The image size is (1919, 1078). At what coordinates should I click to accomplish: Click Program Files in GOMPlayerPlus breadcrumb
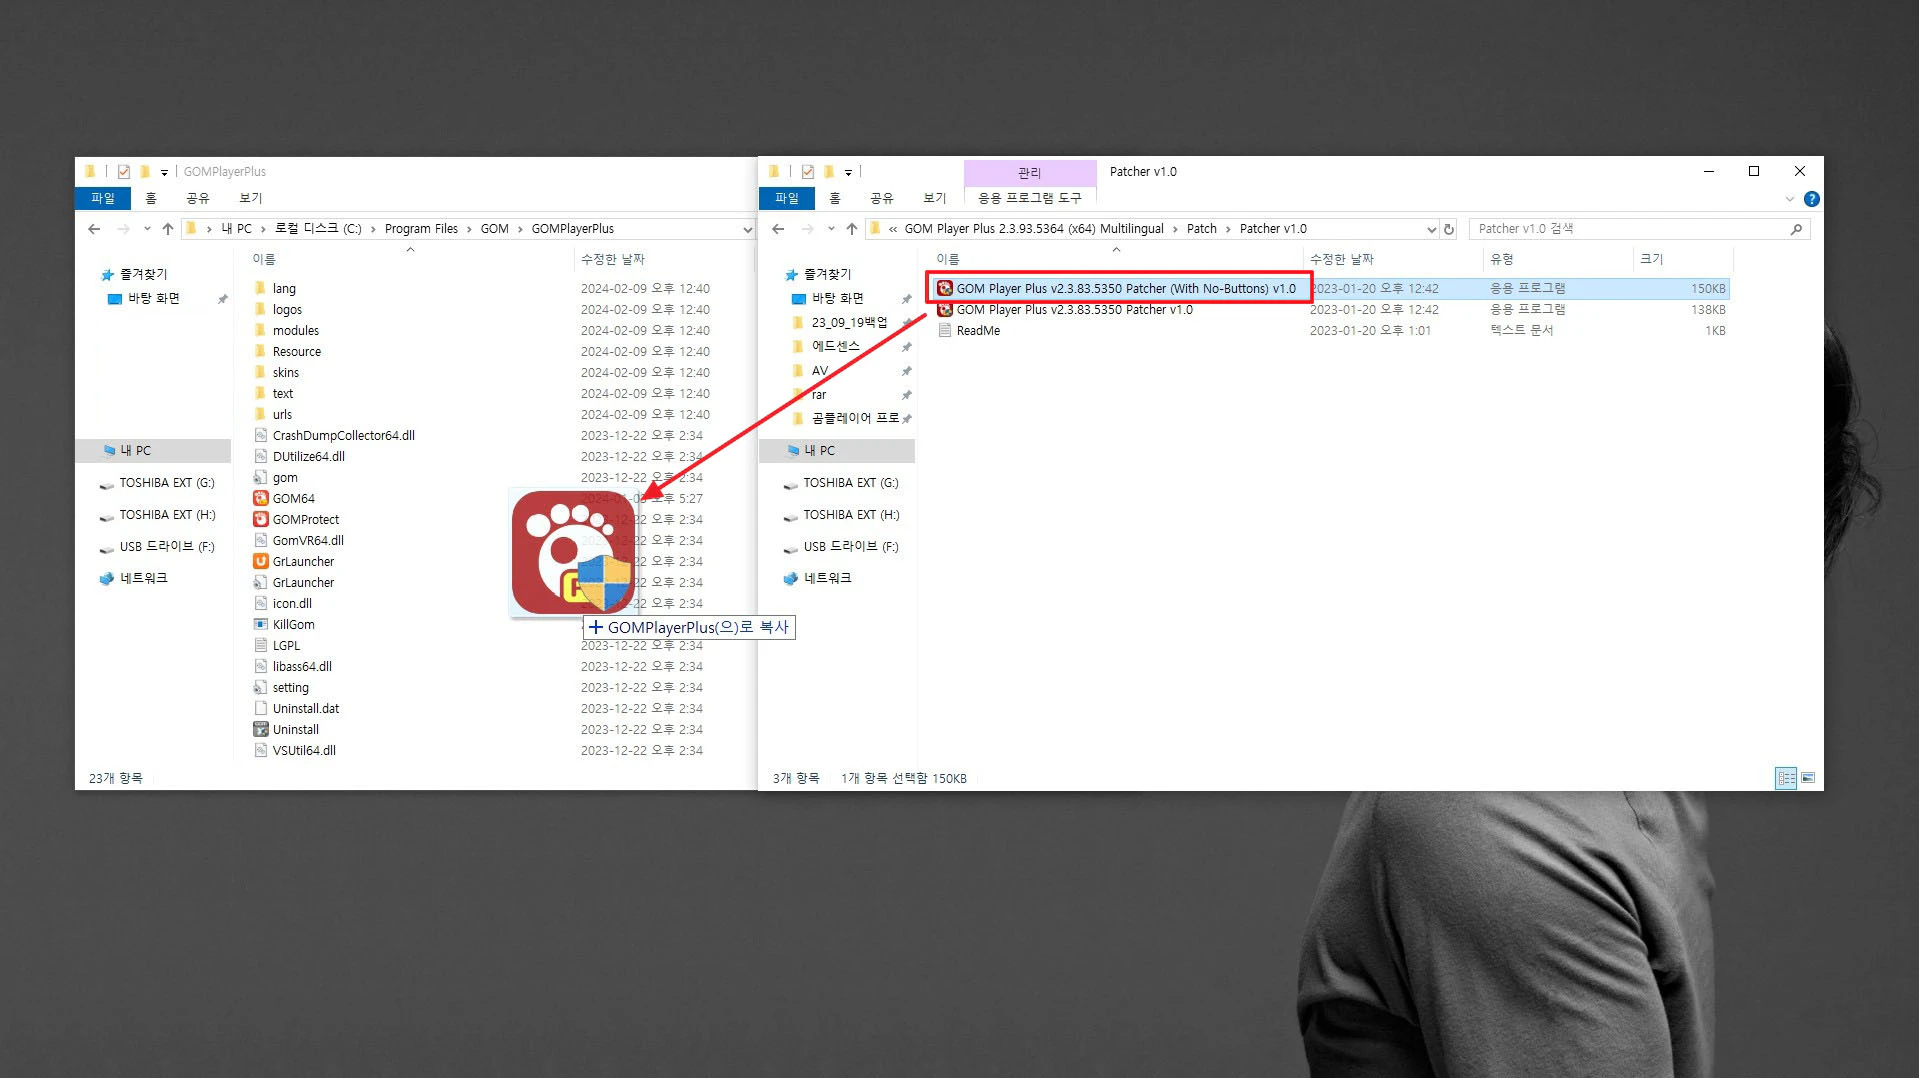tap(421, 229)
